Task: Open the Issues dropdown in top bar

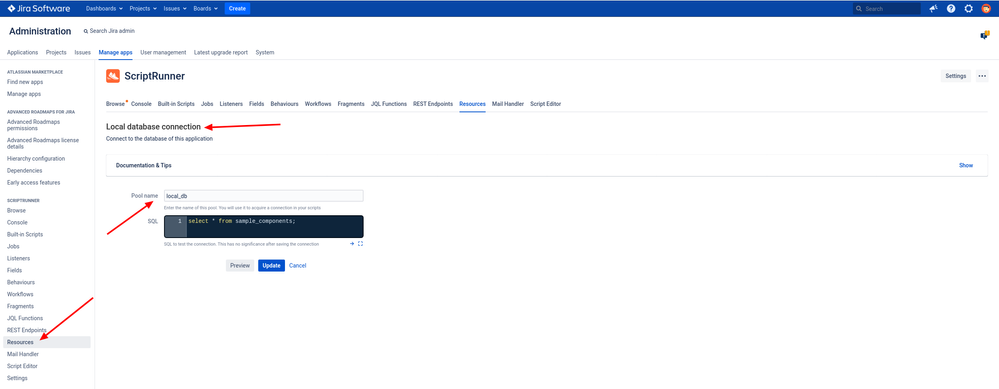Action: [x=175, y=9]
